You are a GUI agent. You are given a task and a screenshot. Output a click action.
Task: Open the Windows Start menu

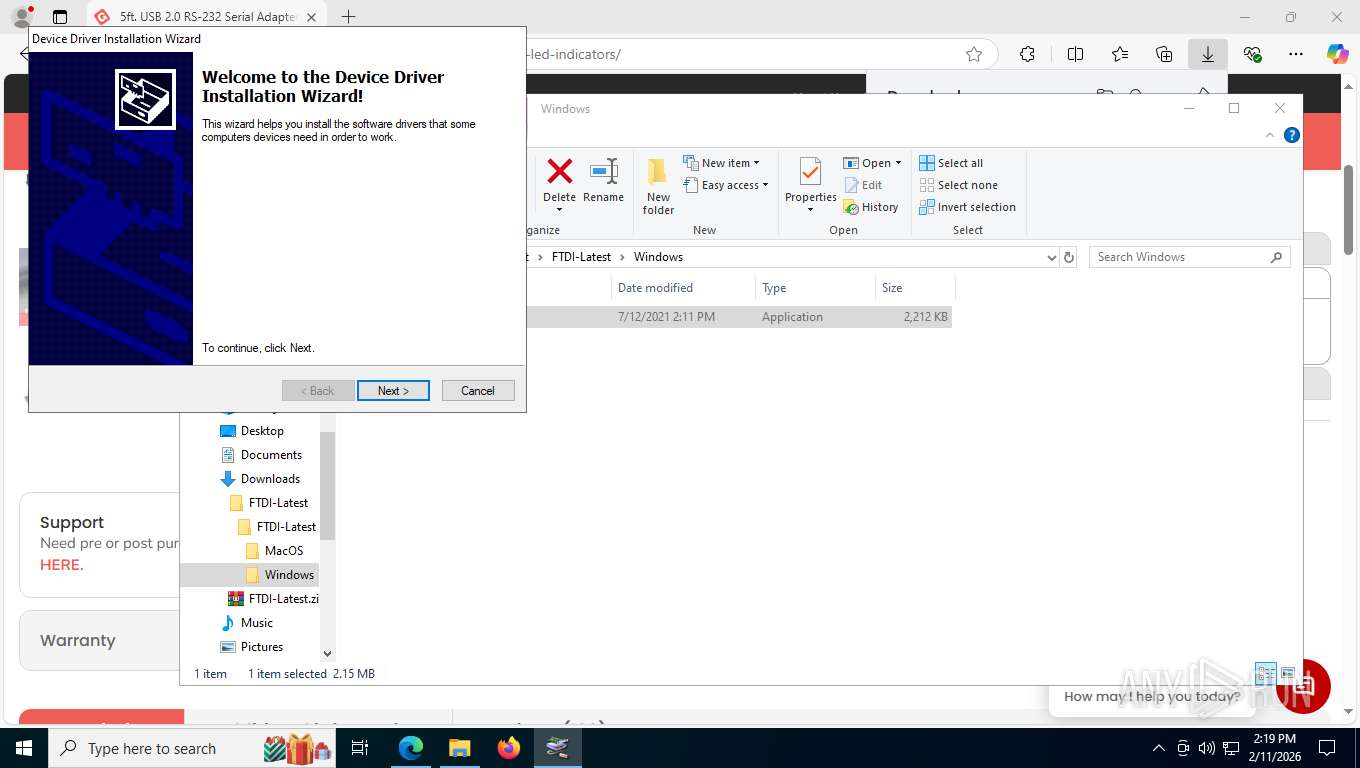click(23, 748)
